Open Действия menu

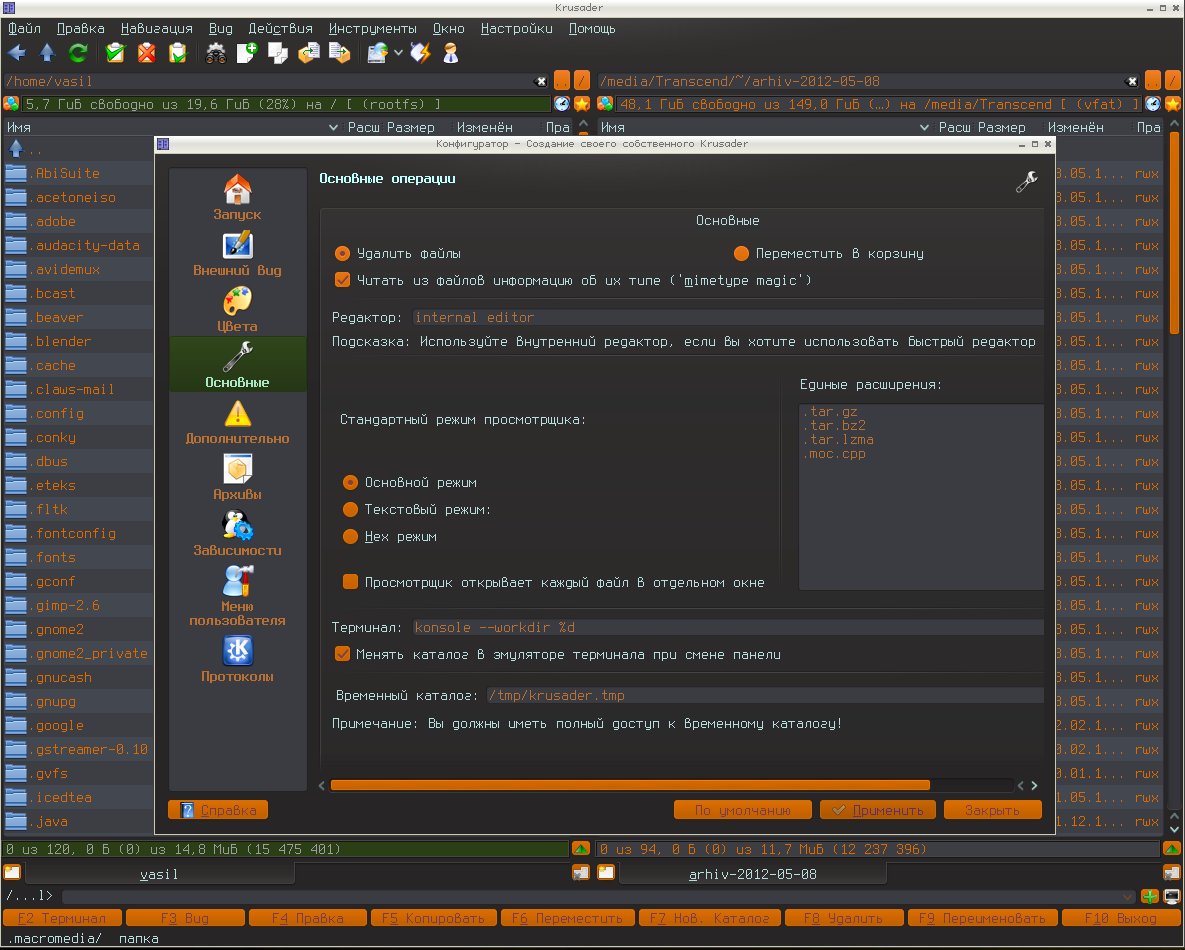point(280,29)
